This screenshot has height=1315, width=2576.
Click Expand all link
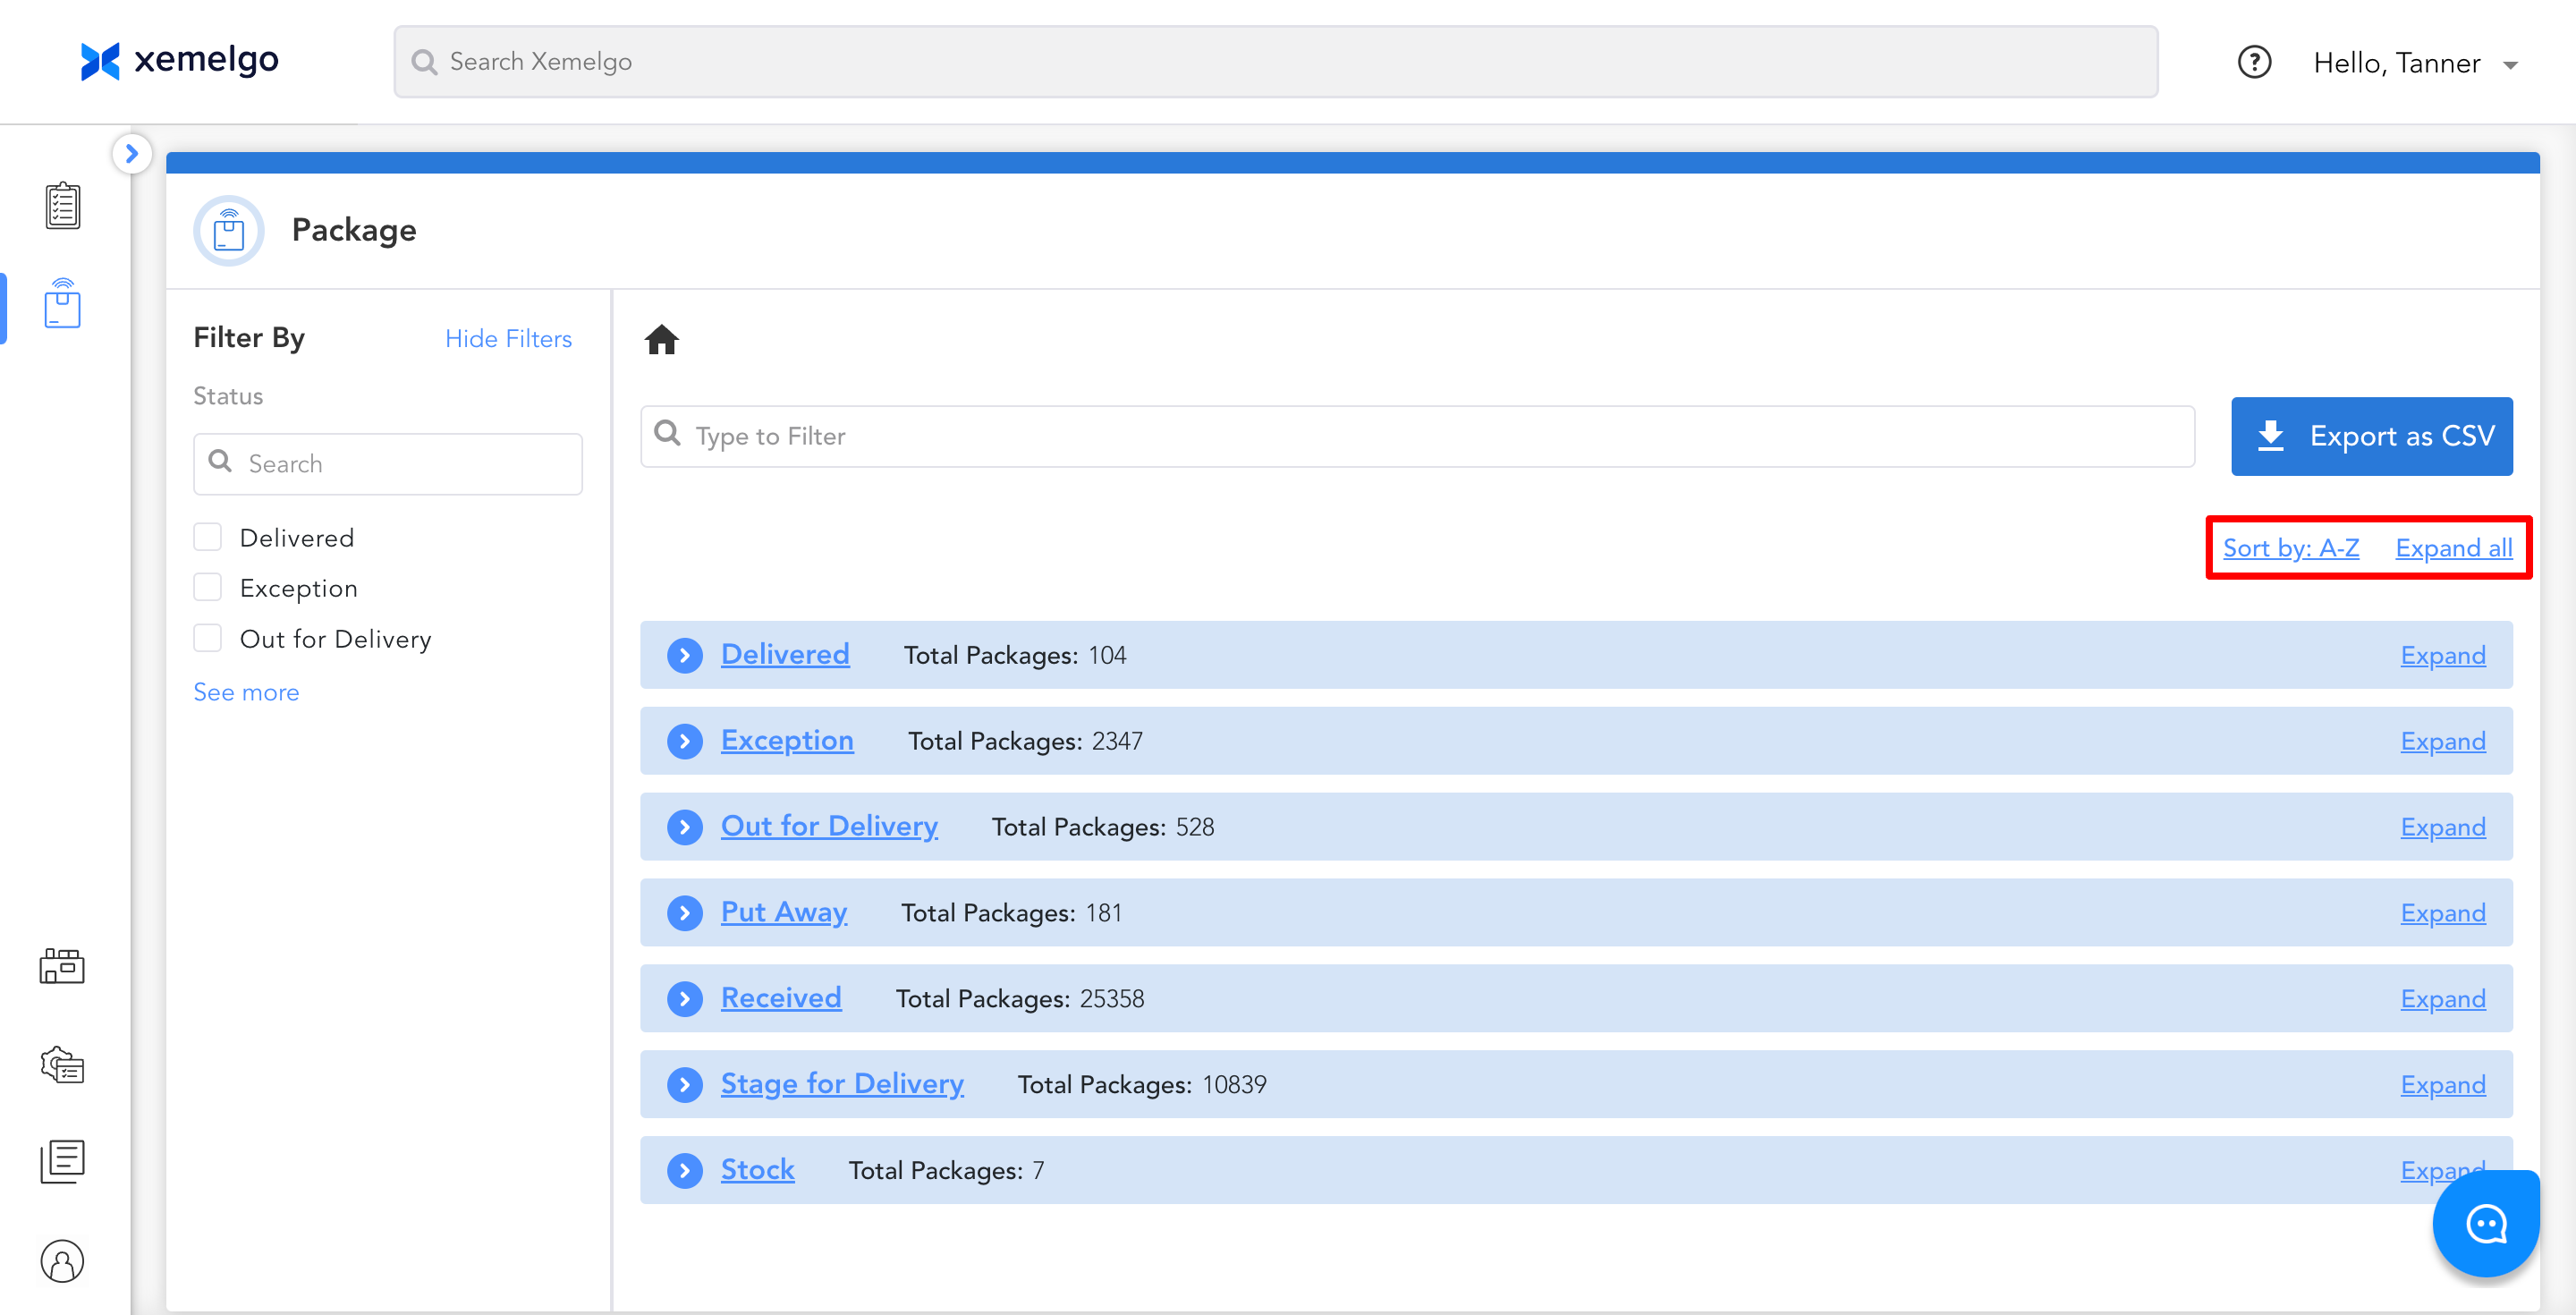click(x=2453, y=548)
